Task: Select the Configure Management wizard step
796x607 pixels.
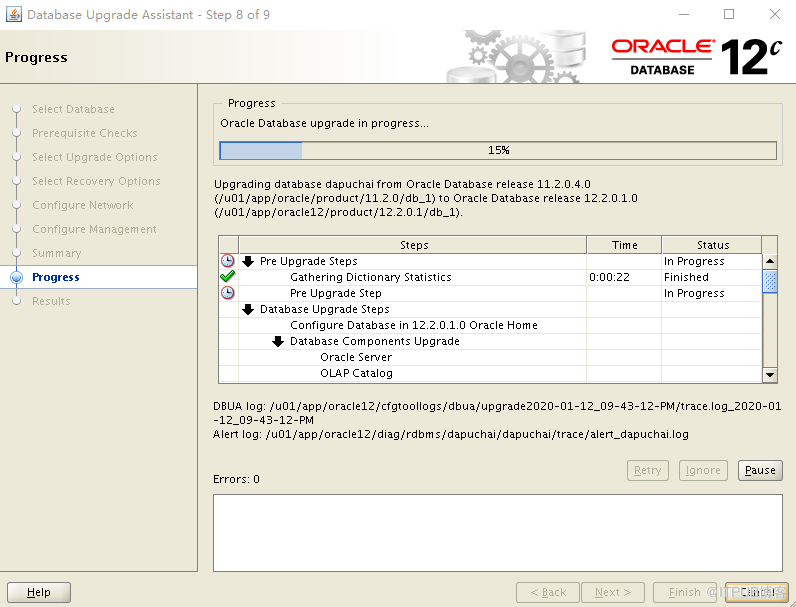Action: 94,229
